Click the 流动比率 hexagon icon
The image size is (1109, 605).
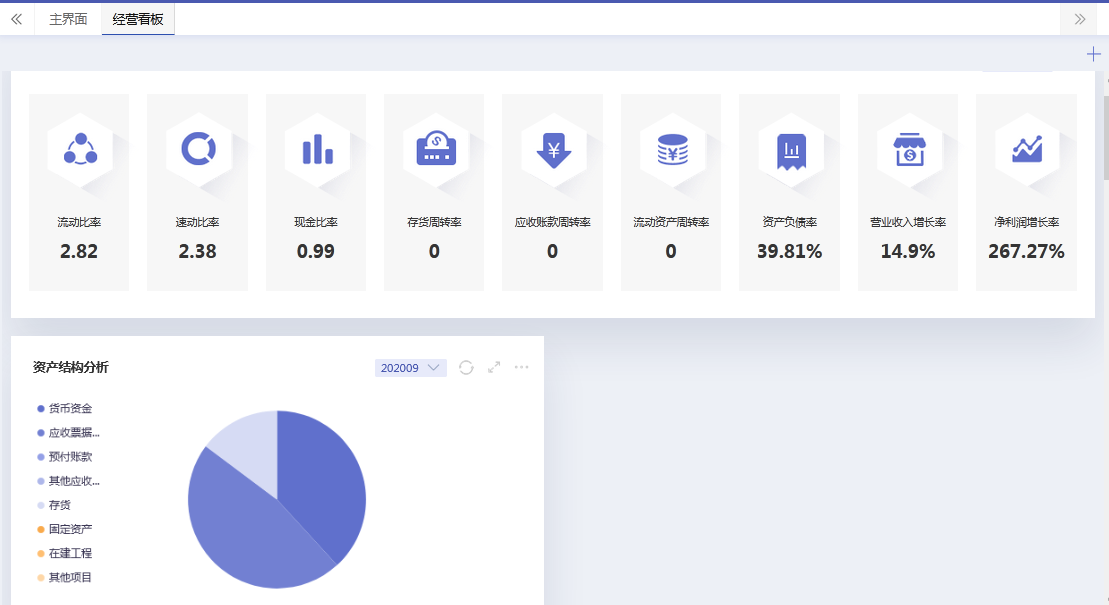tap(79, 150)
